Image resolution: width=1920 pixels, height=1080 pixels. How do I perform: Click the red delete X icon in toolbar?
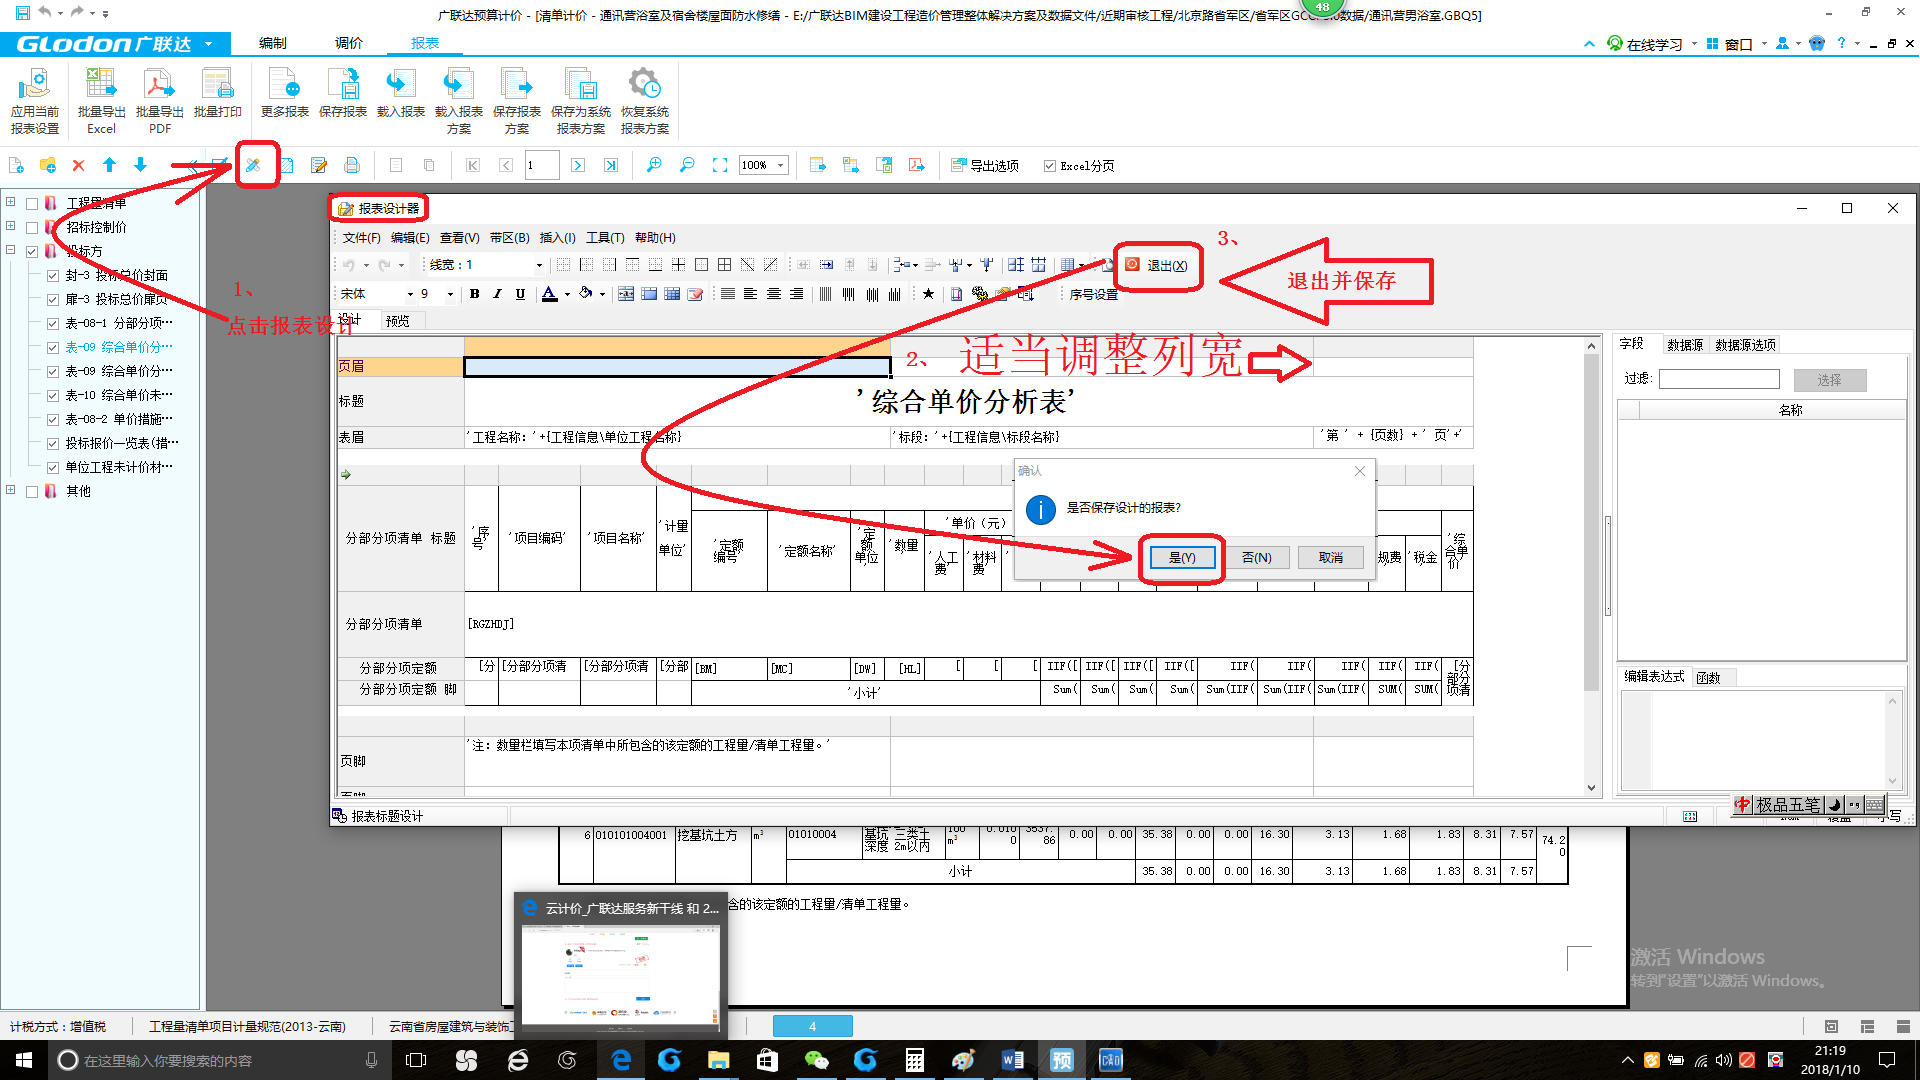pos(78,165)
